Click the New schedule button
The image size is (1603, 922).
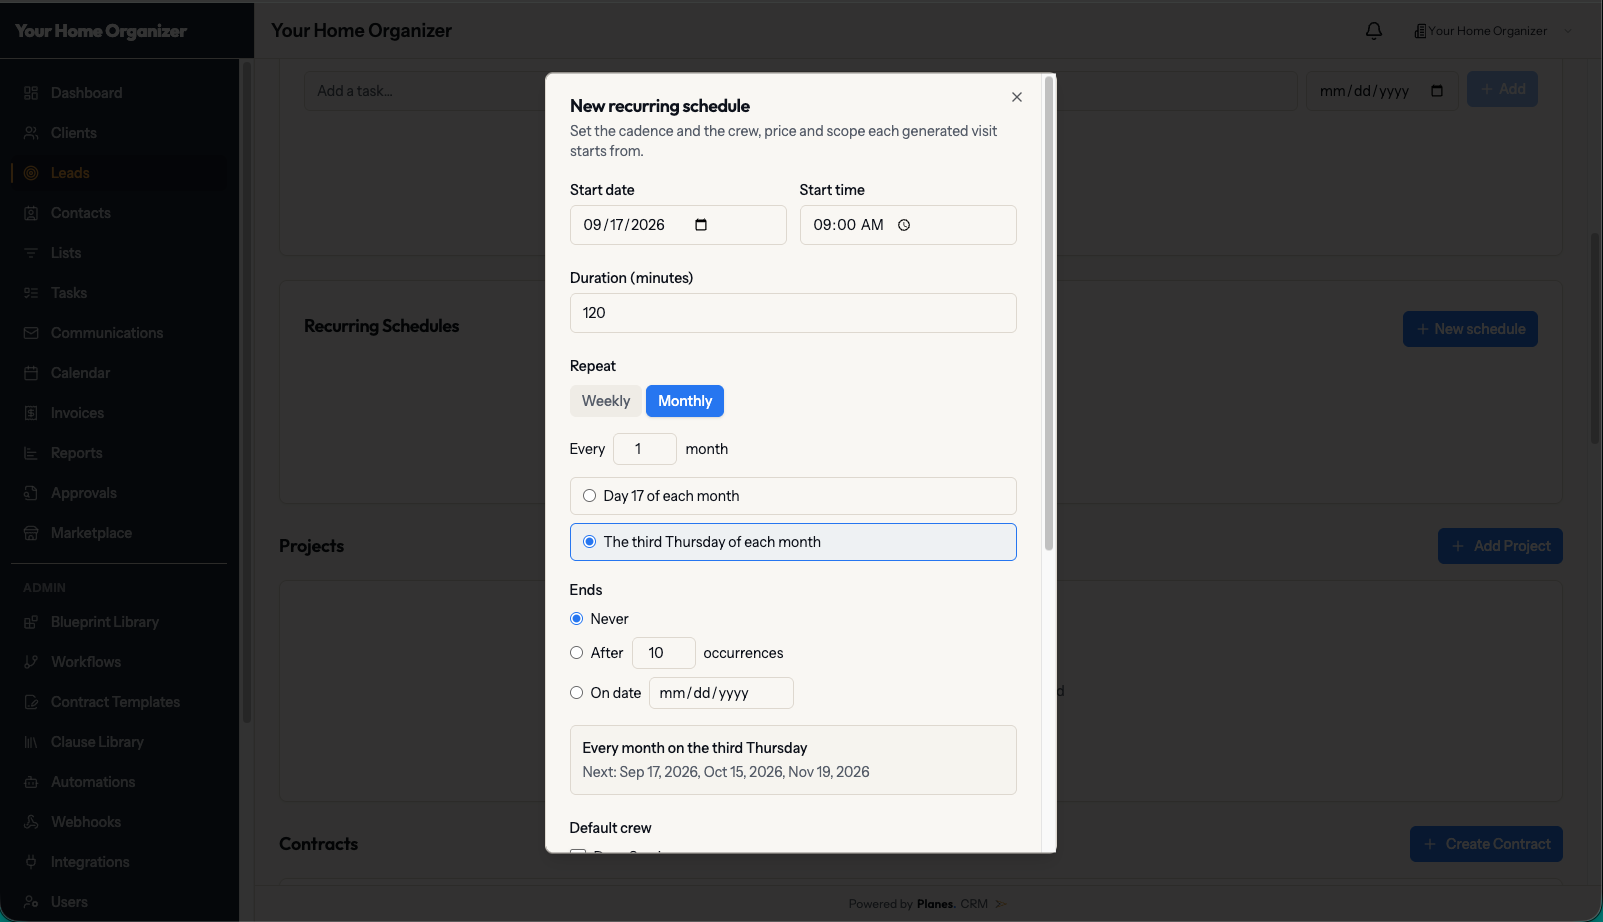1470,329
